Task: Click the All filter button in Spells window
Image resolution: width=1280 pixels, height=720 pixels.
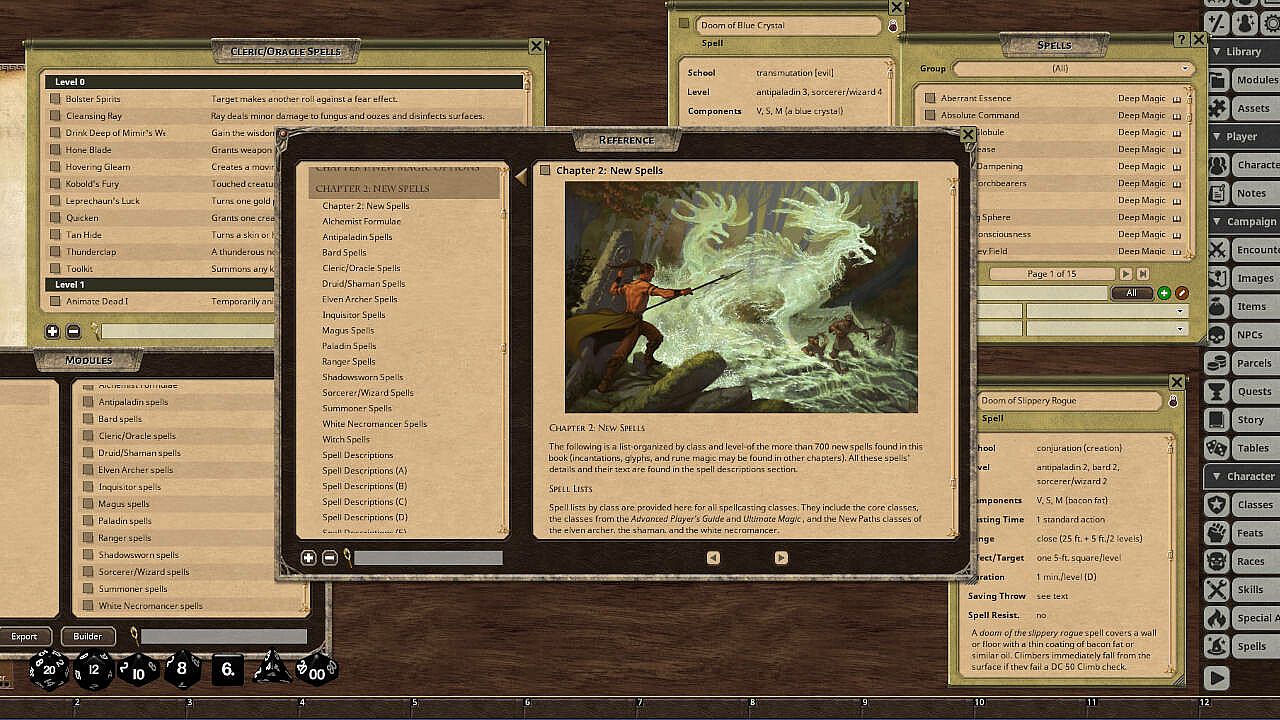Action: click(x=1131, y=293)
